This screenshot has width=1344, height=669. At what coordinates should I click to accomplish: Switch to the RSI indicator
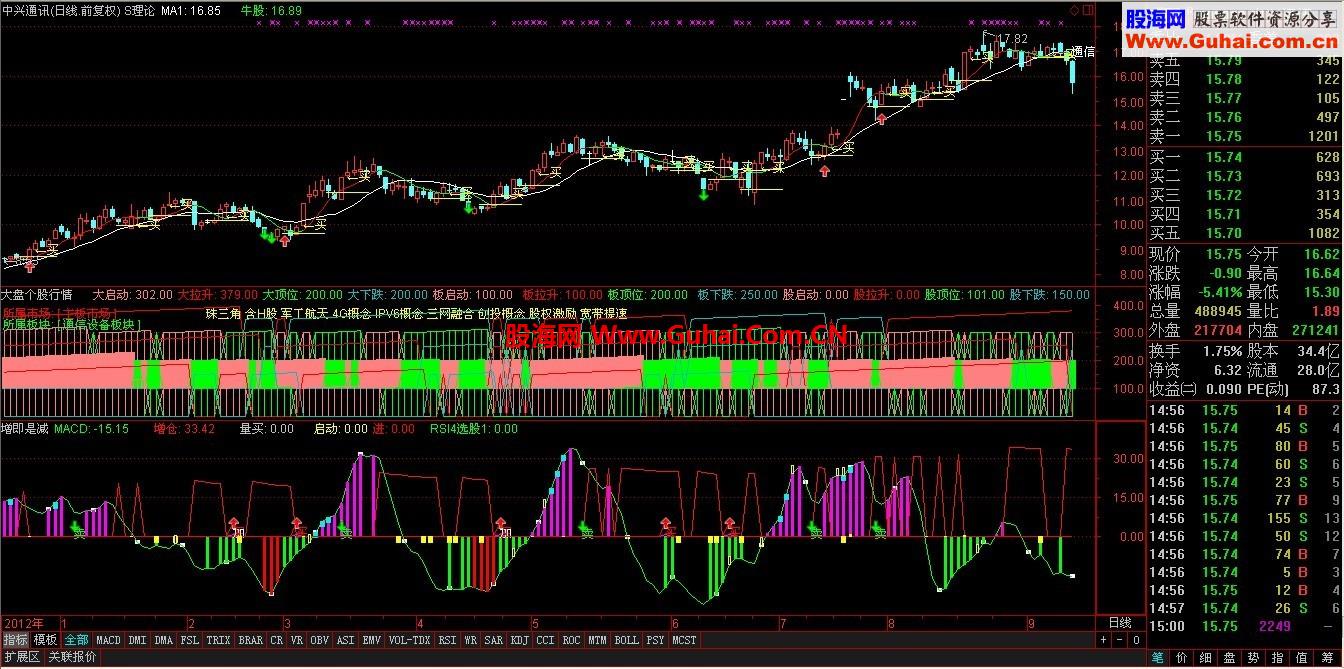click(447, 640)
